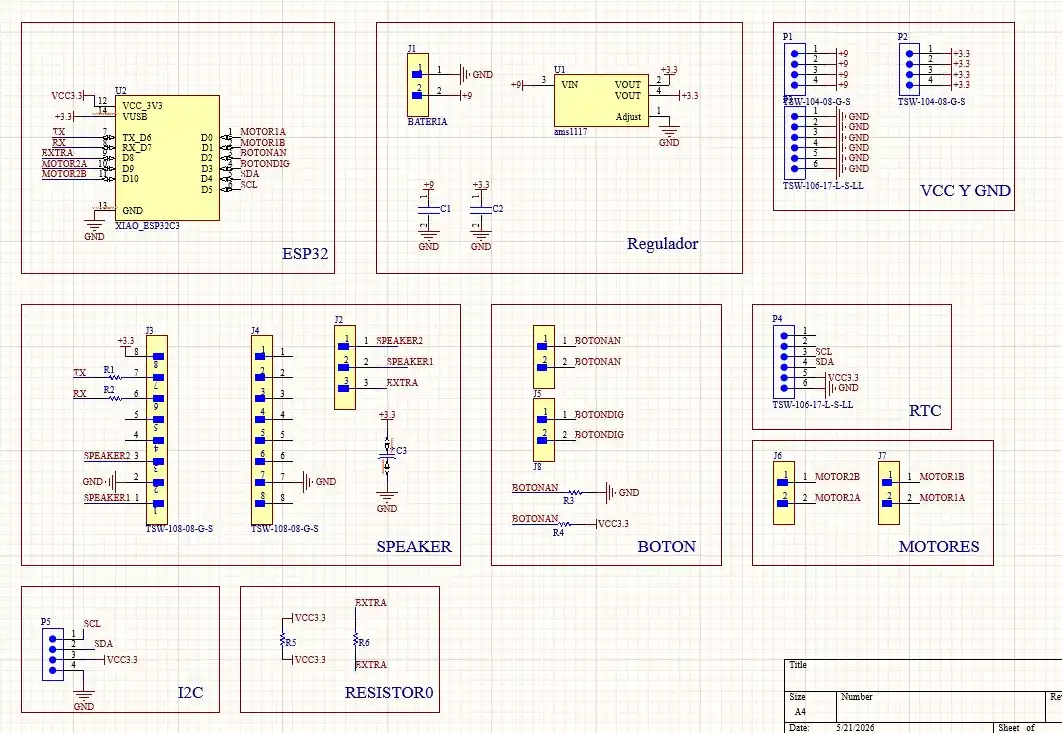Select the SPEAKER2 net label beside J2
This screenshot has width=1062, height=733.
[x=400, y=341]
